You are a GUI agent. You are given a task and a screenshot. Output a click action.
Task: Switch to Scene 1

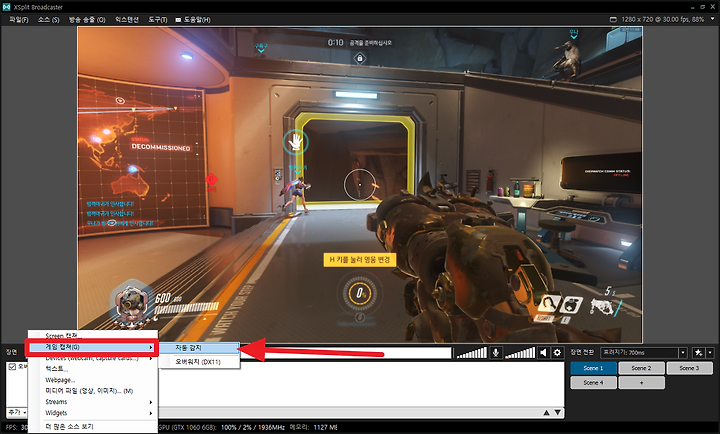coord(593,368)
